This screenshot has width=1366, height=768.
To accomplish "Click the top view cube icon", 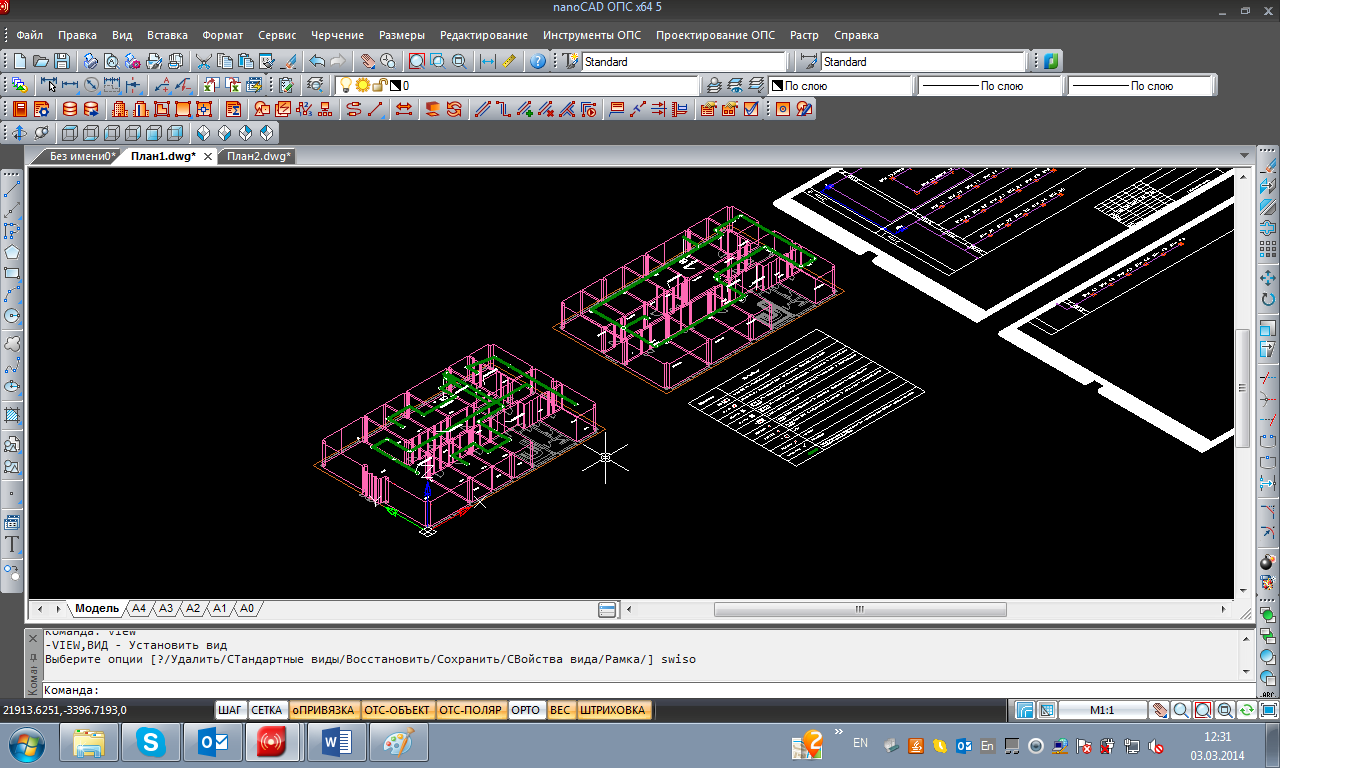I will [69, 133].
